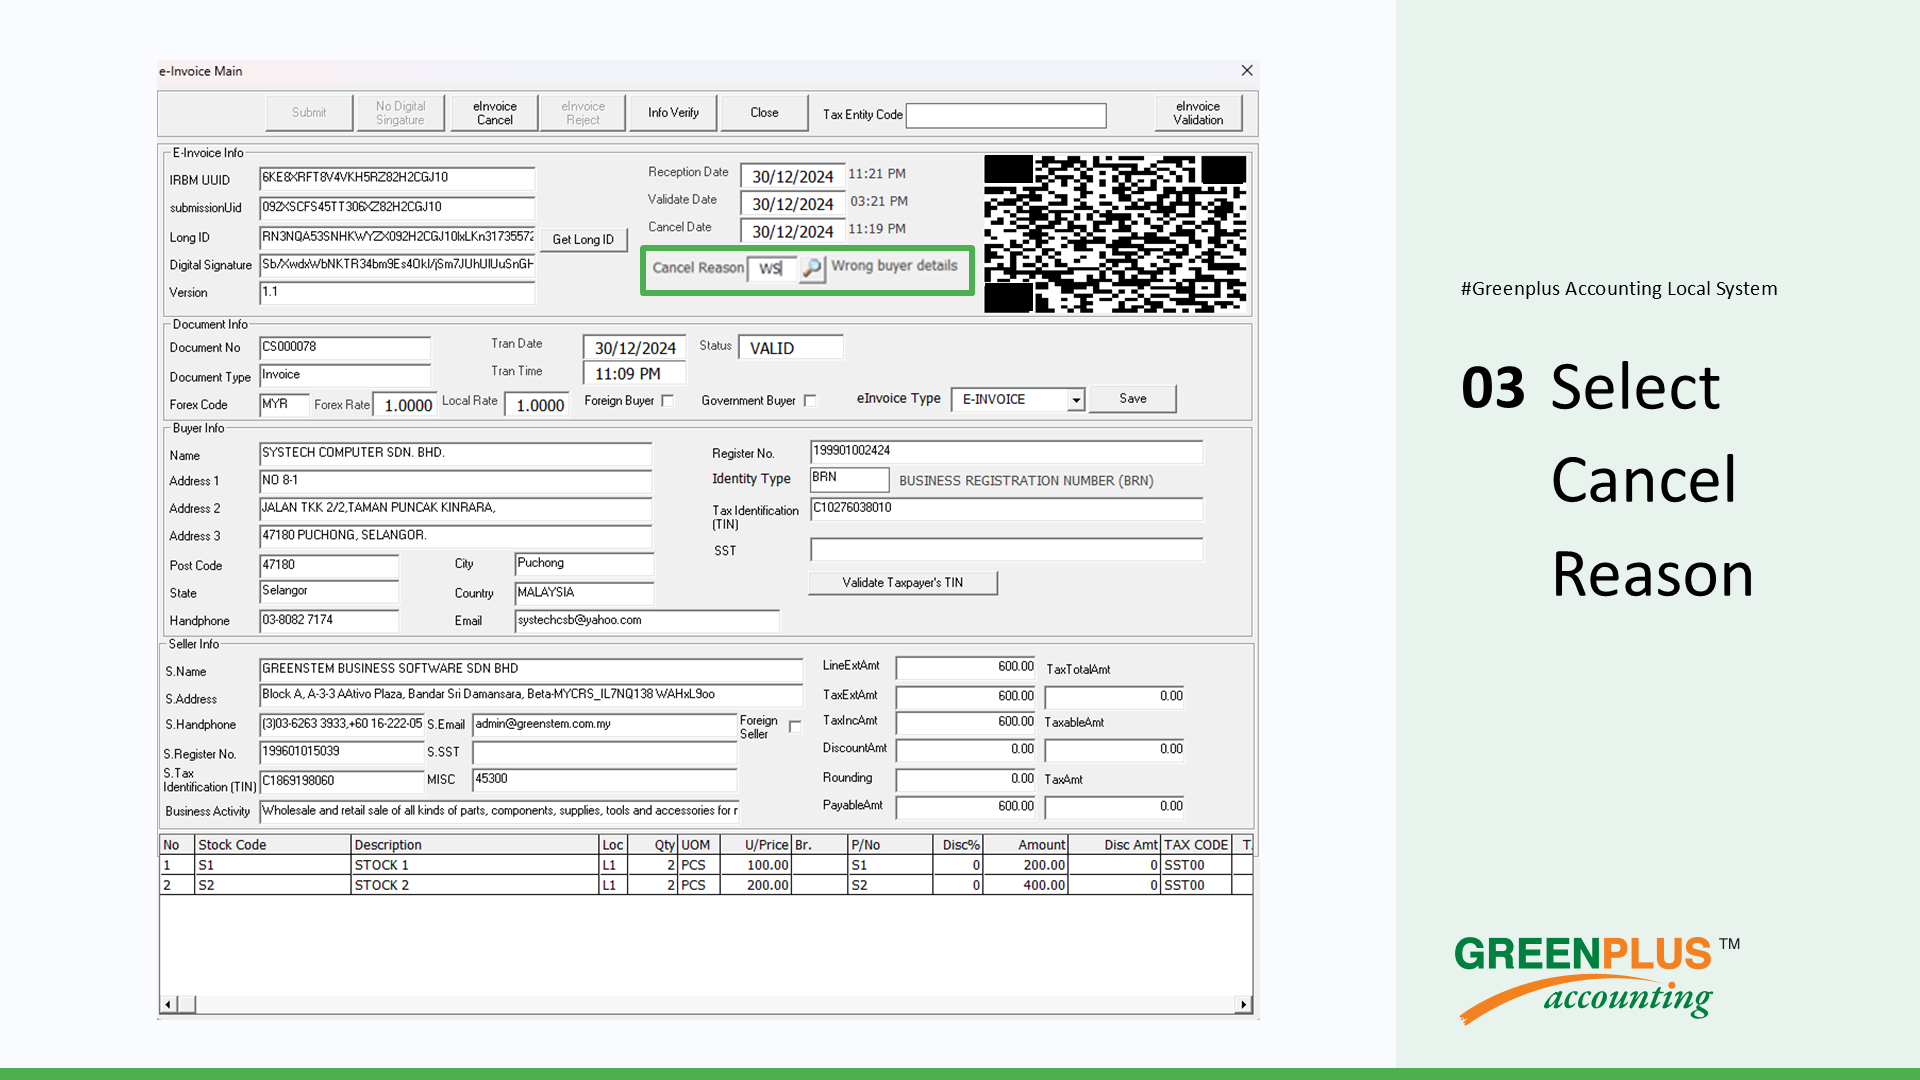Click the Status VALID field
This screenshot has width=1920, height=1080.
(x=791, y=348)
